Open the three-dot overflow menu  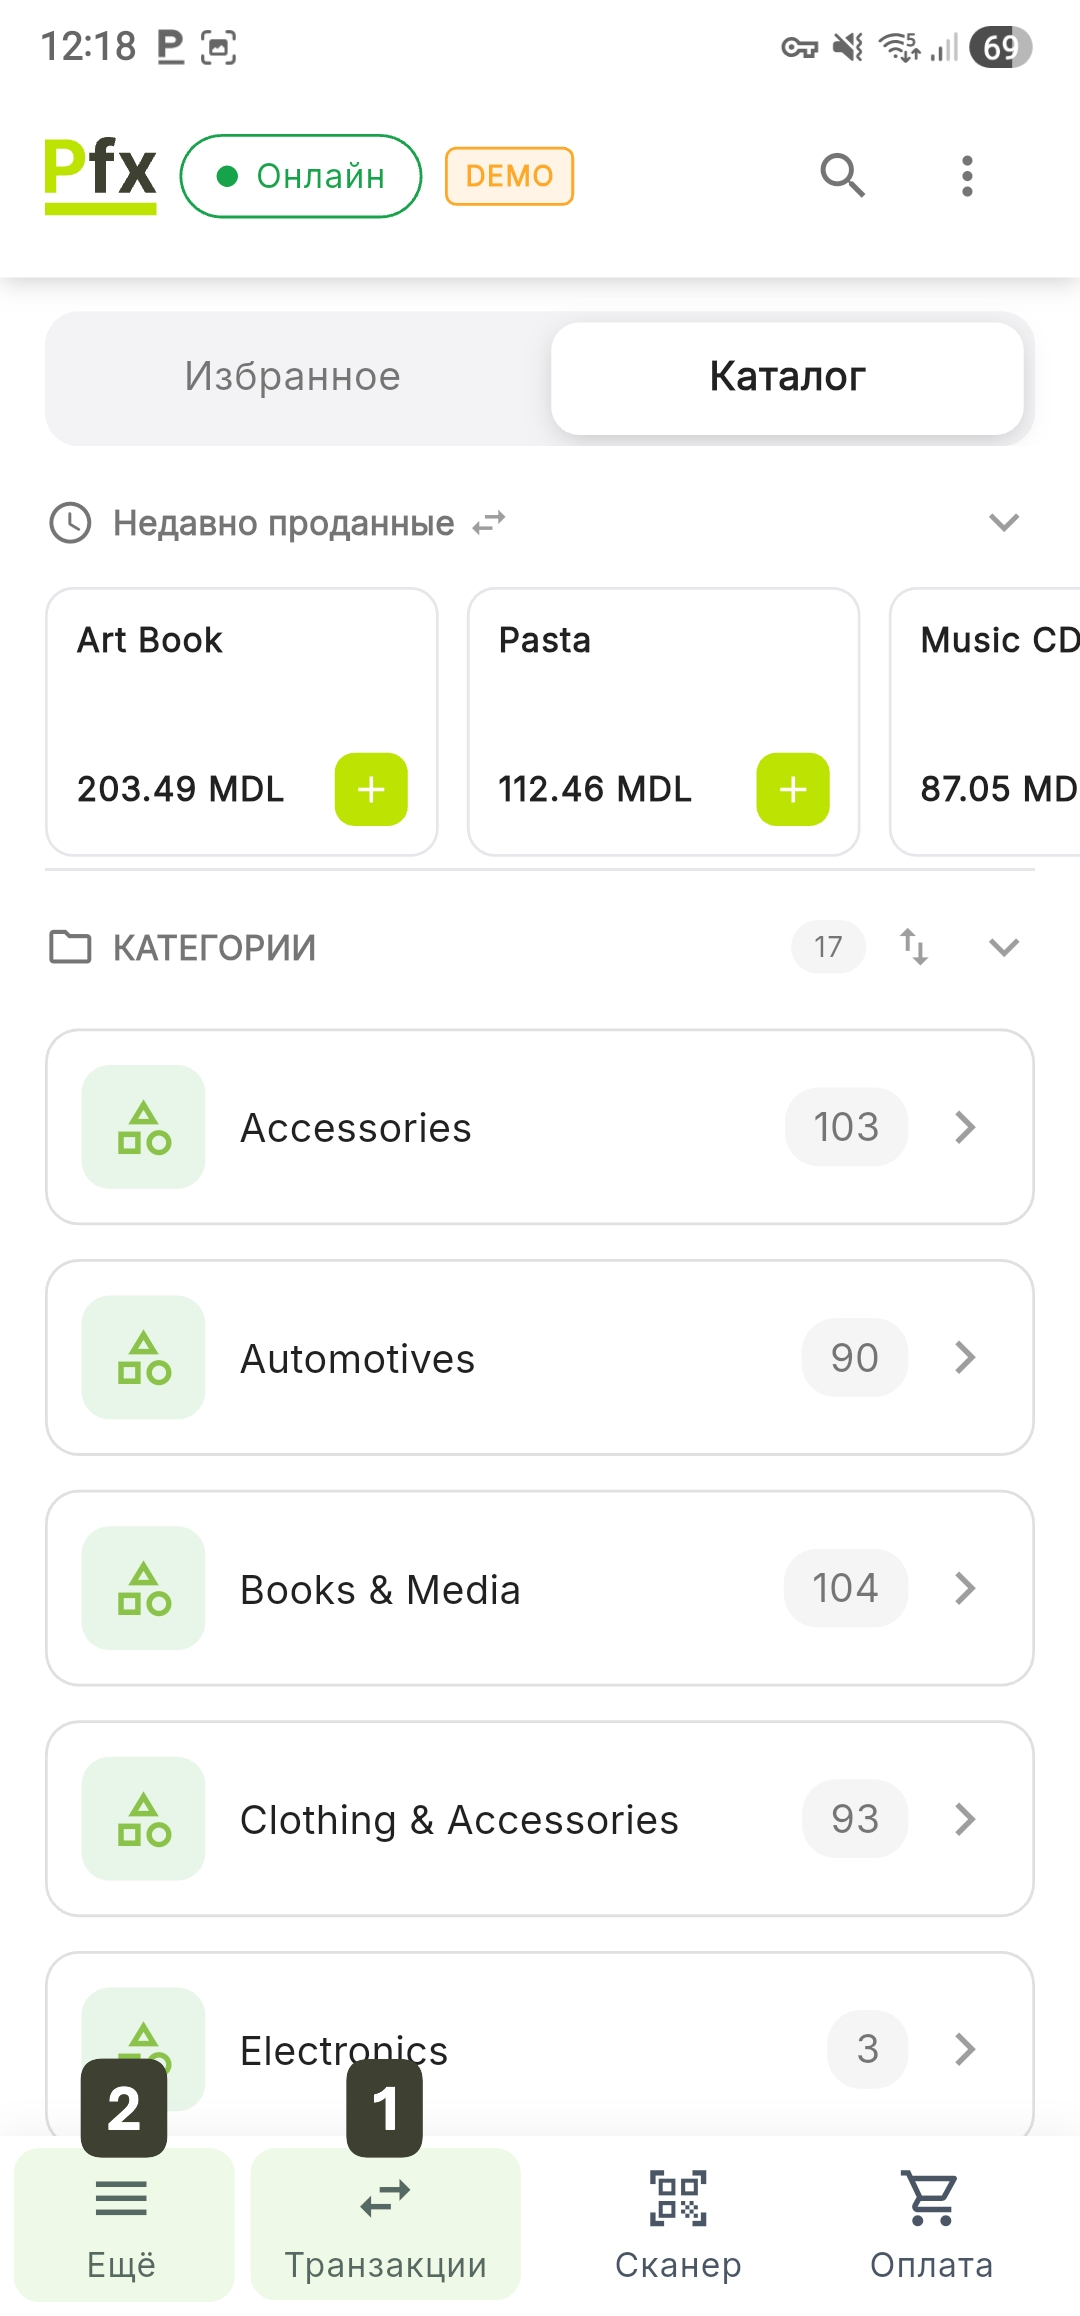966,176
